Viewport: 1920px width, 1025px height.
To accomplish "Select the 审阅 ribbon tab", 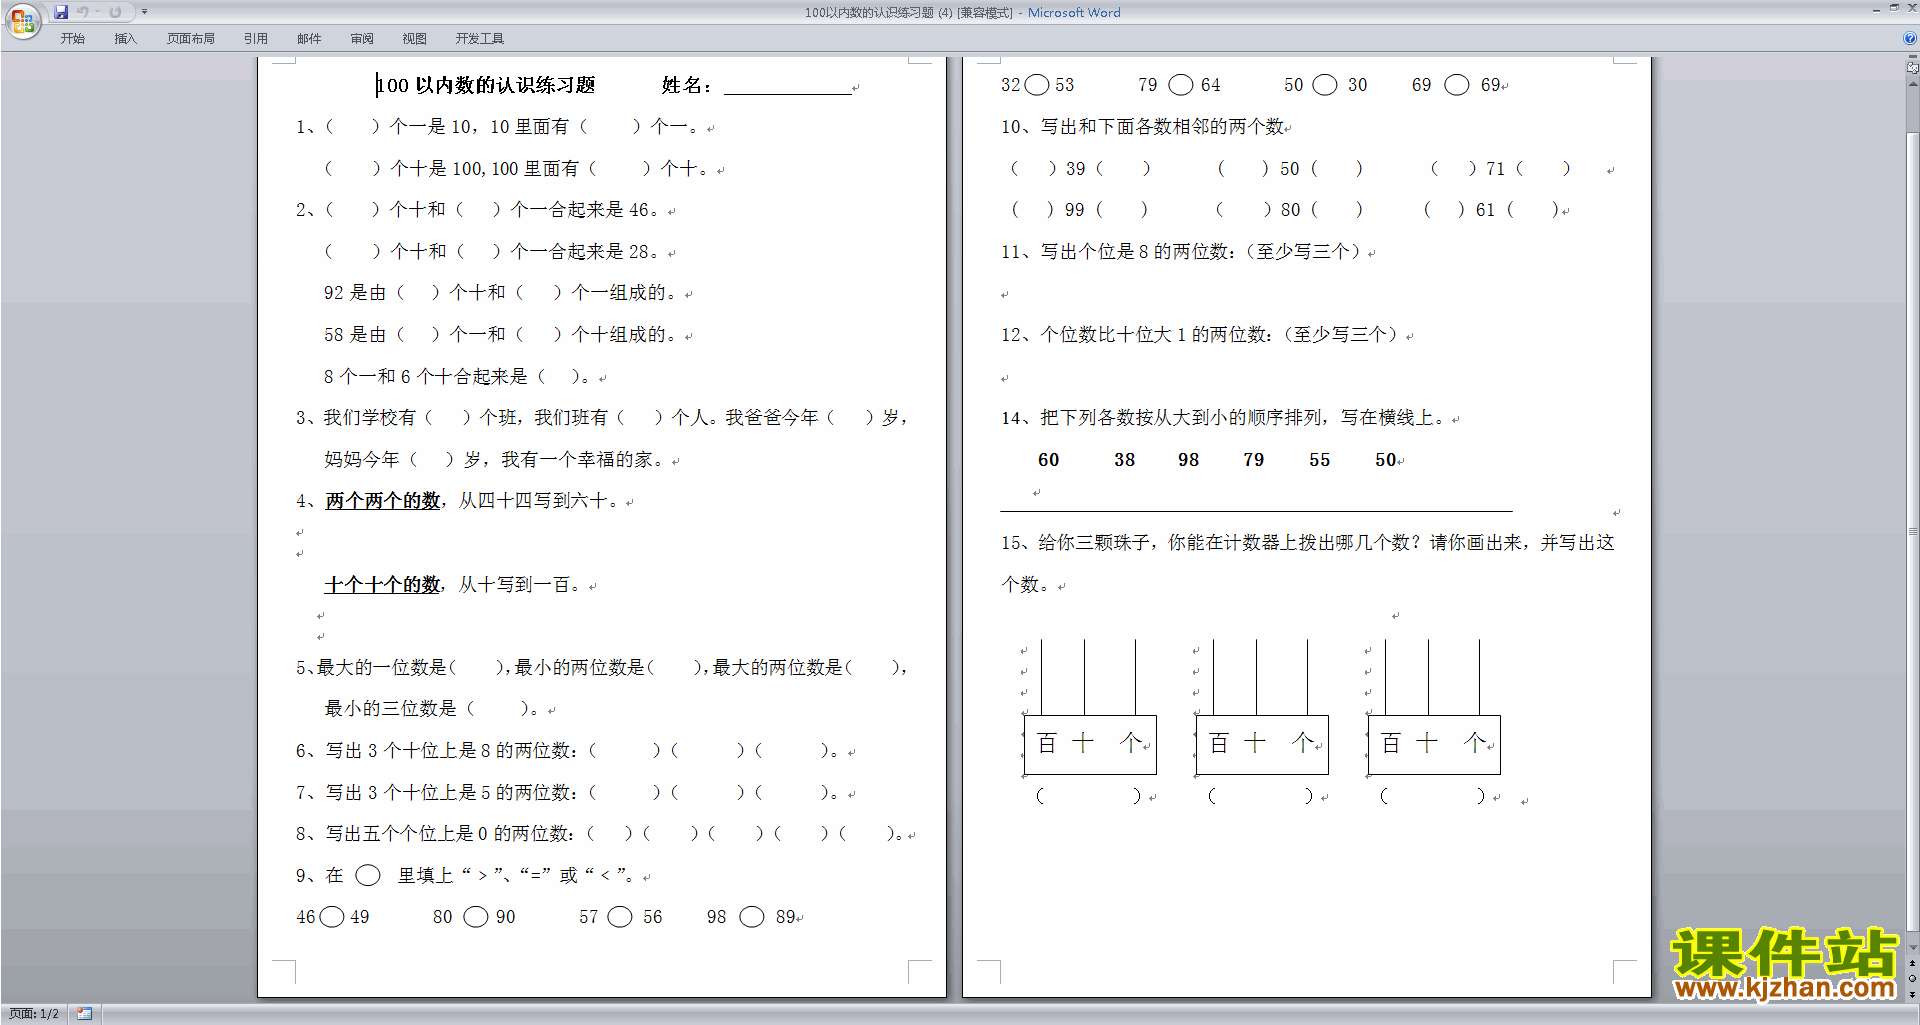I will pyautogui.click(x=362, y=38).
